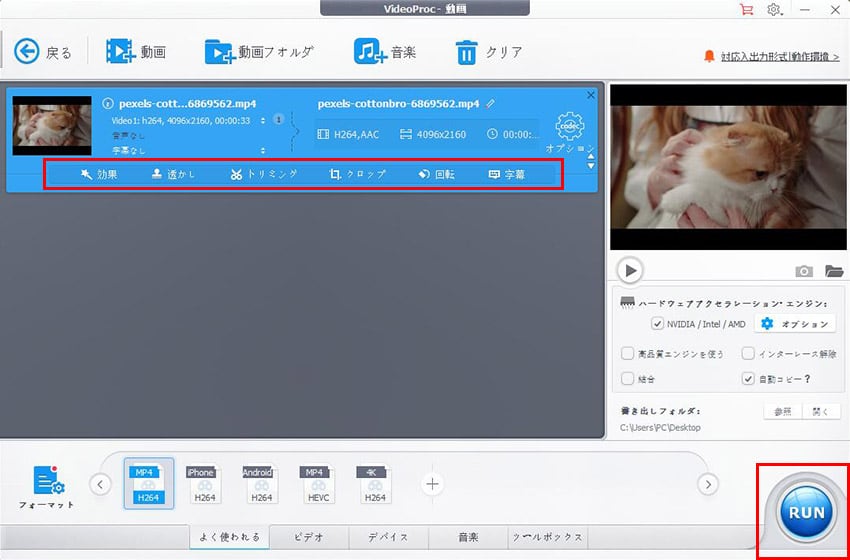Screen dimensions: 850x560
Task: Open codec オプション settings
Action: (570, 132)
